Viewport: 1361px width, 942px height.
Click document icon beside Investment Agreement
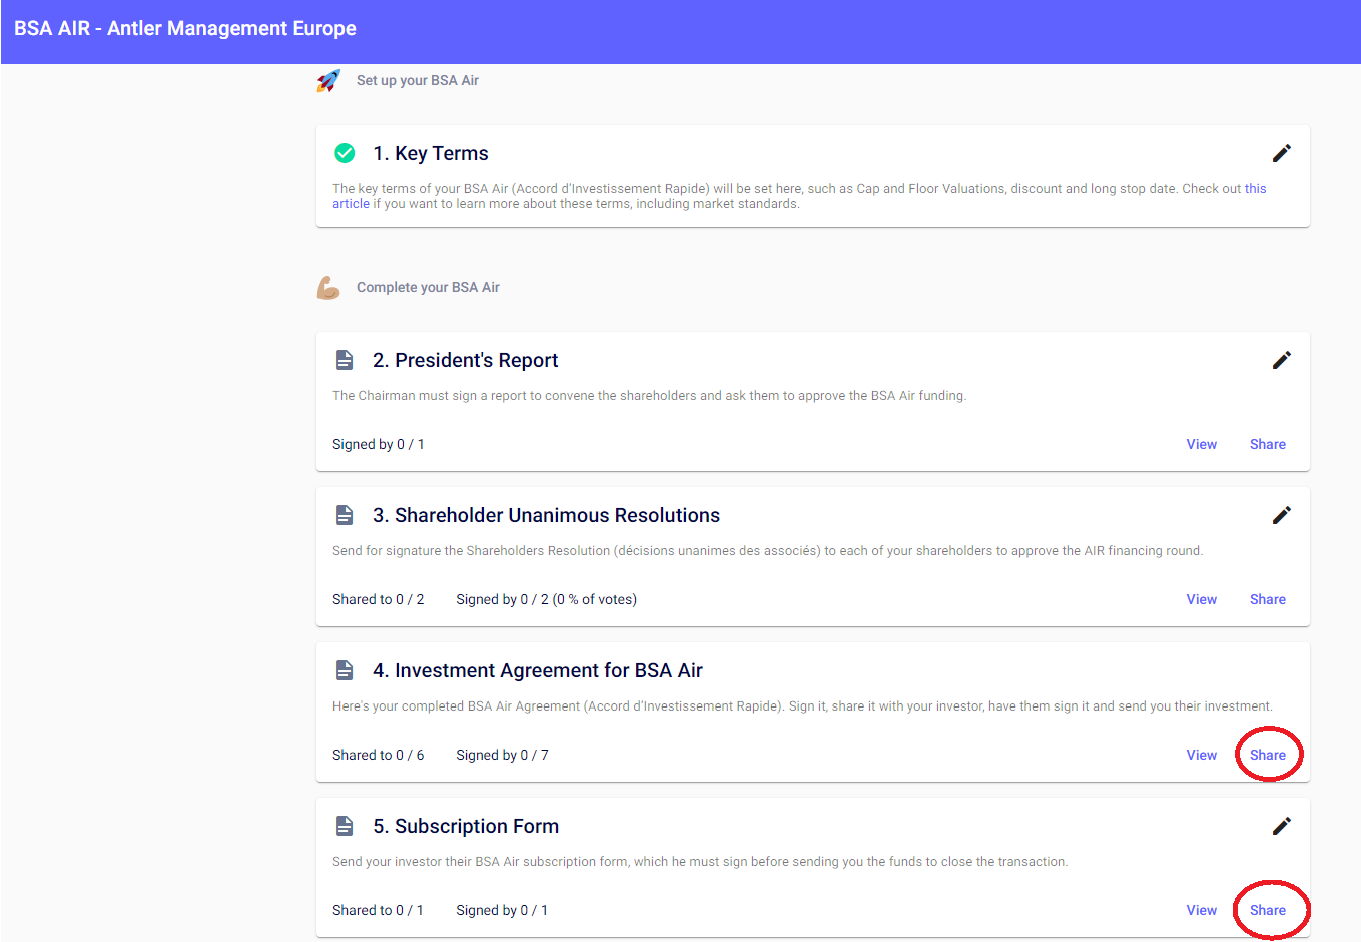344,670
